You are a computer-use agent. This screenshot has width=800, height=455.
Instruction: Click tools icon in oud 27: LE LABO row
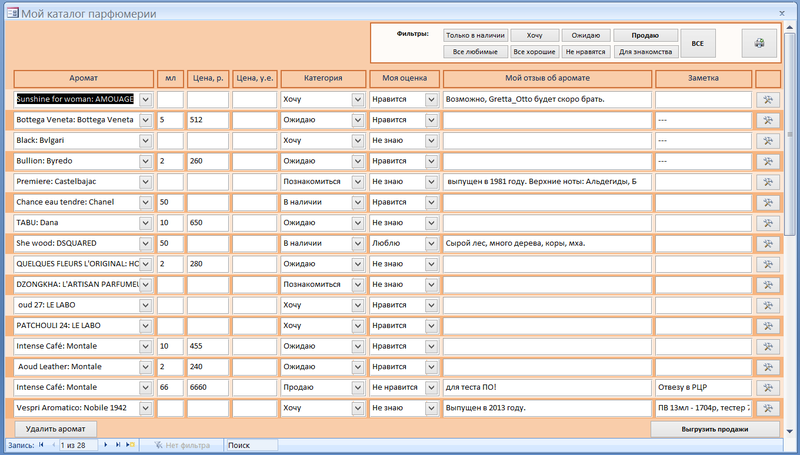point(767,305)
